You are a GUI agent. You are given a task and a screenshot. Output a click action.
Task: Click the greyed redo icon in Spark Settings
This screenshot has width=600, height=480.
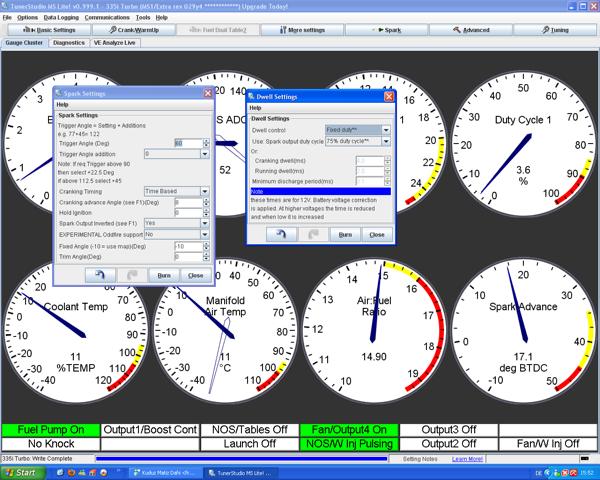[x=132, y=274]
